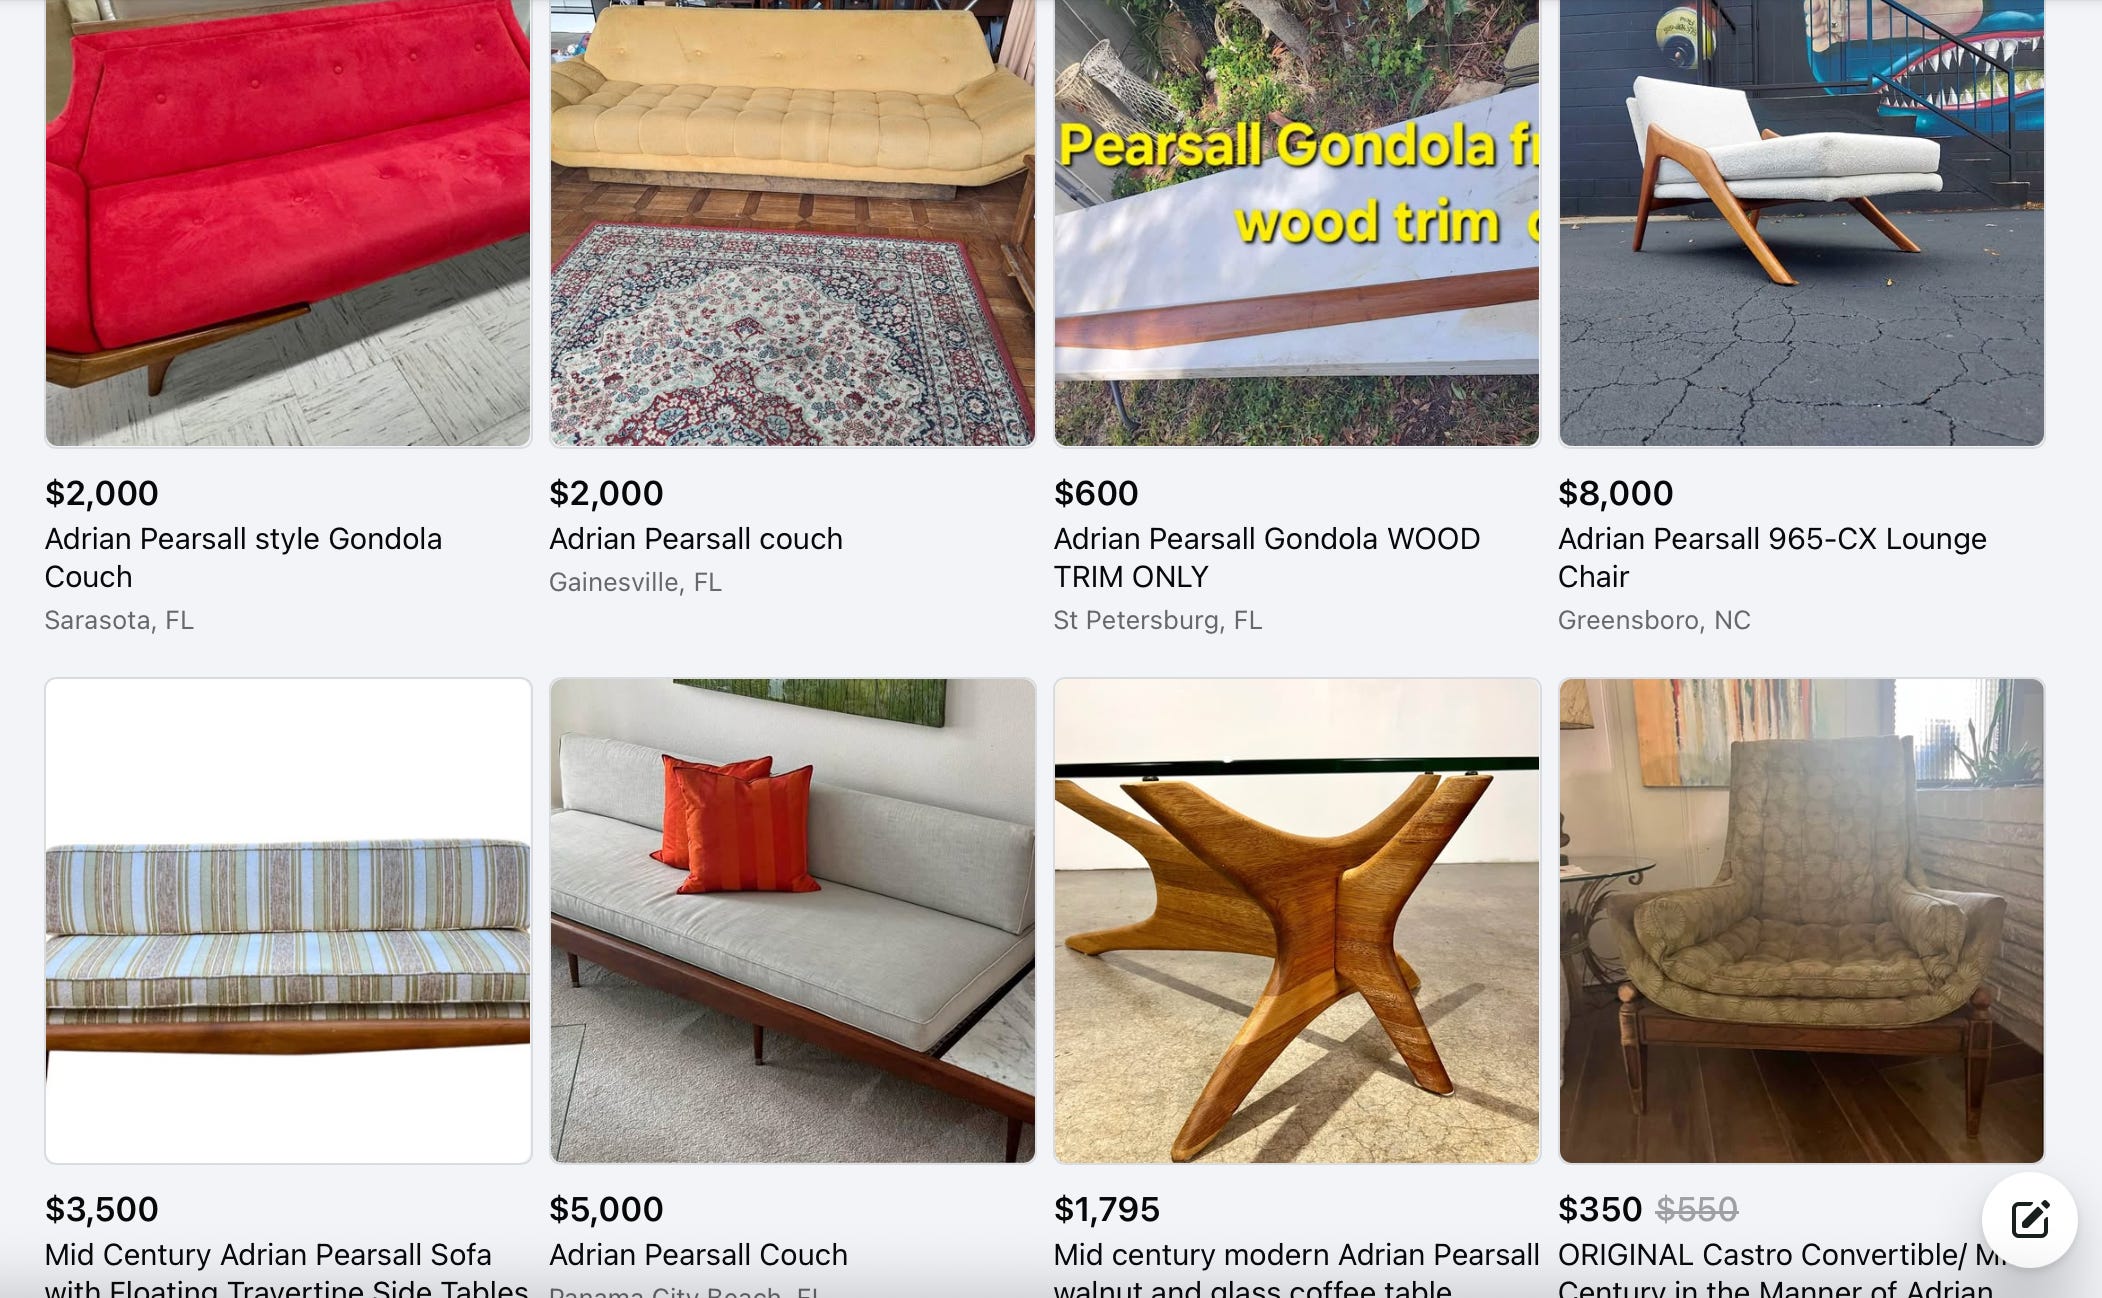Open the Gainesville Adrian Pearsall couch listing
Screen dimensions: 2102x1298
click(696, 539)
